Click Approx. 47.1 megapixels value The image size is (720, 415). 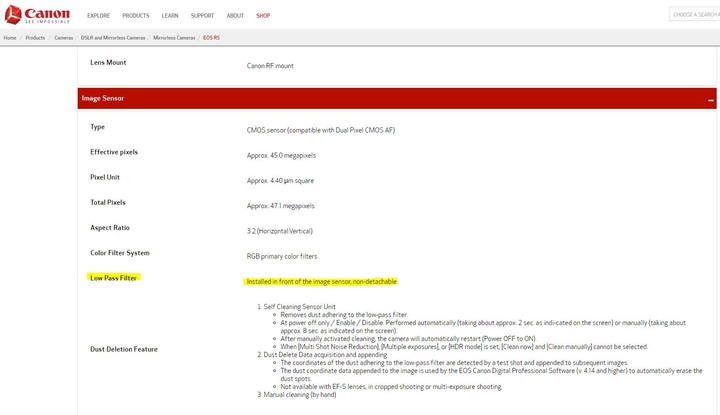pos(281,206)
